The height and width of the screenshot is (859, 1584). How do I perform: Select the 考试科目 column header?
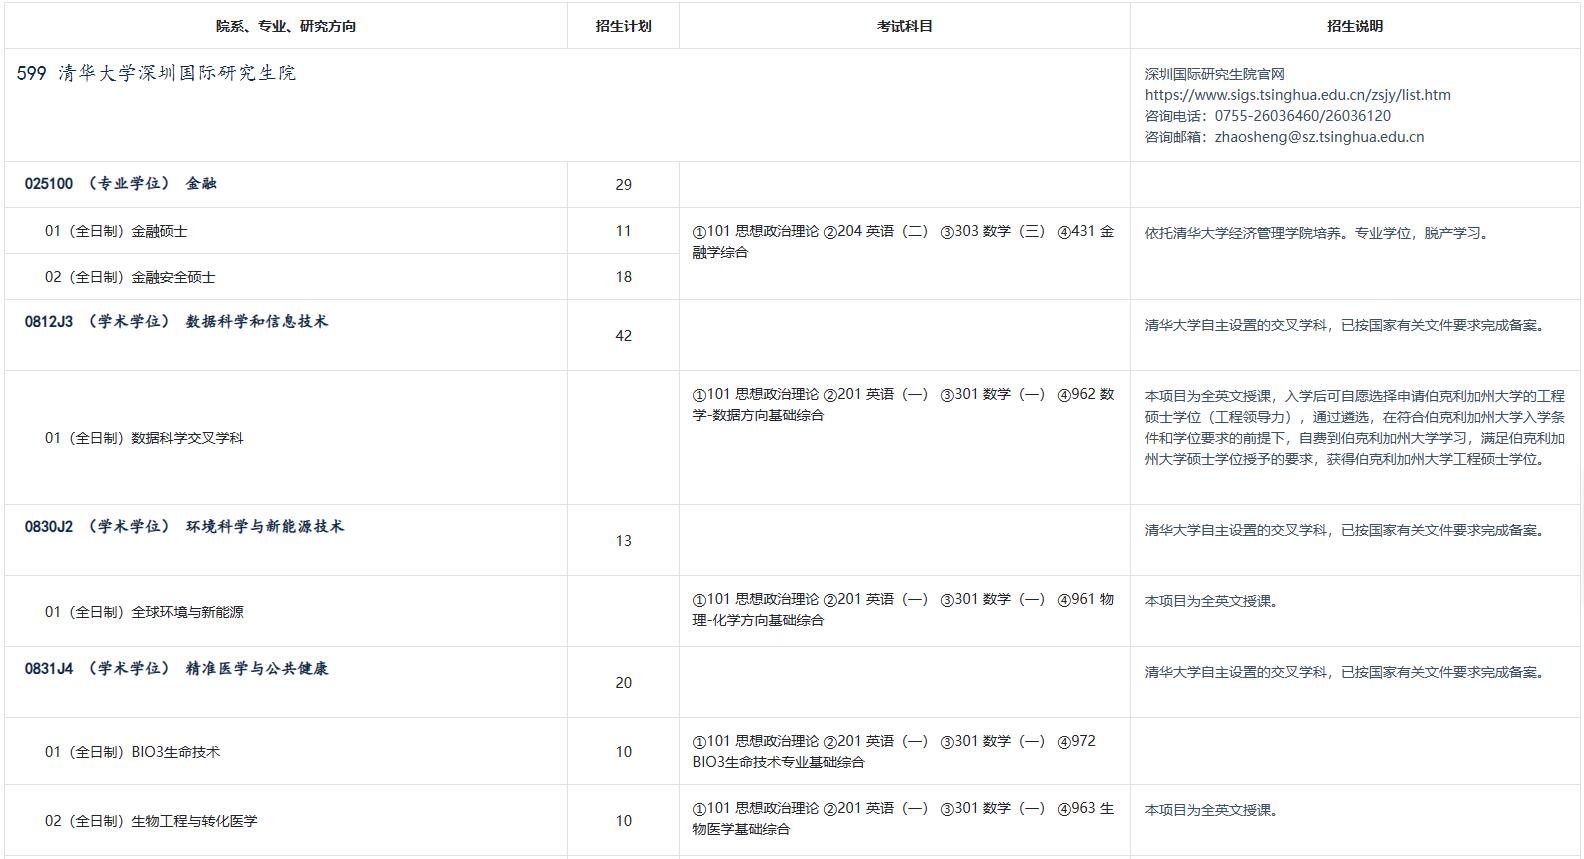904,26
